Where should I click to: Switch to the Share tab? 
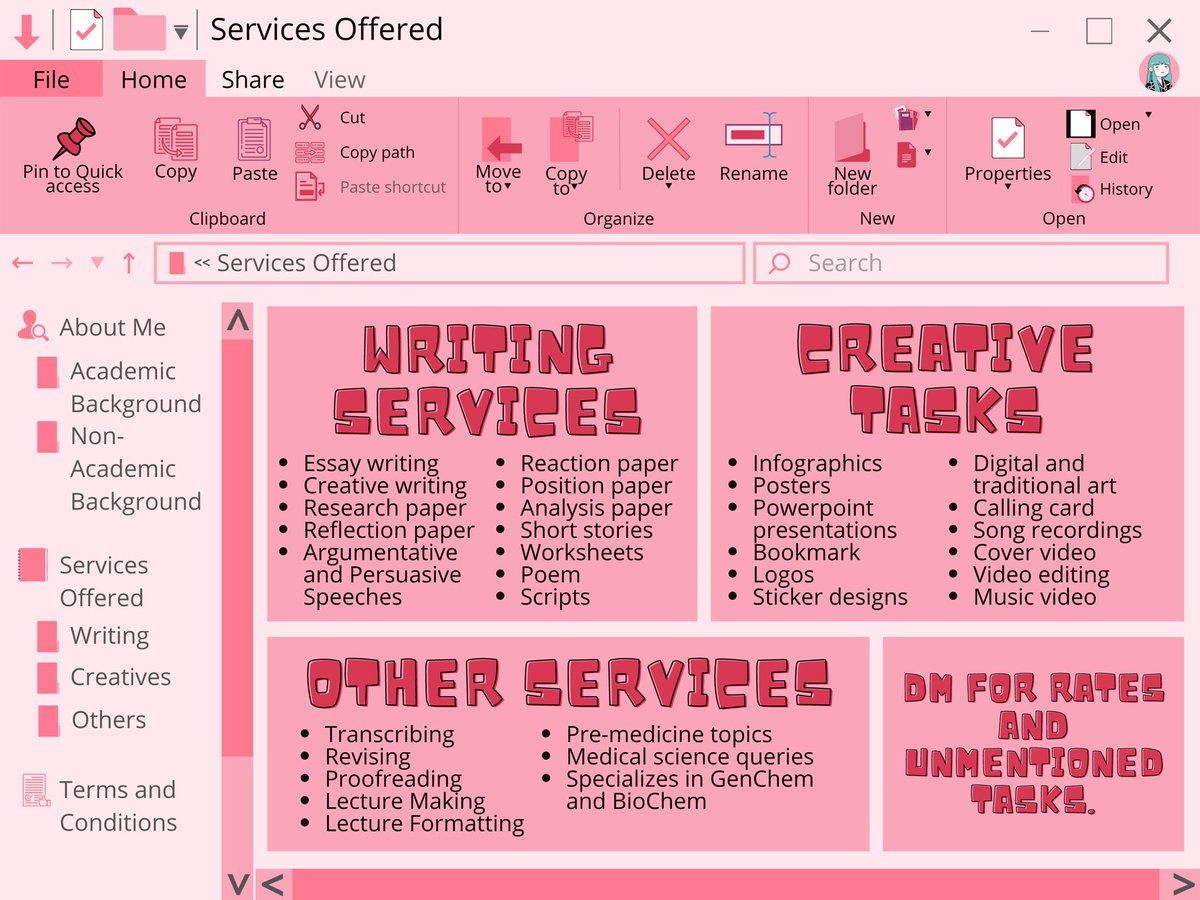coord(253,79)
